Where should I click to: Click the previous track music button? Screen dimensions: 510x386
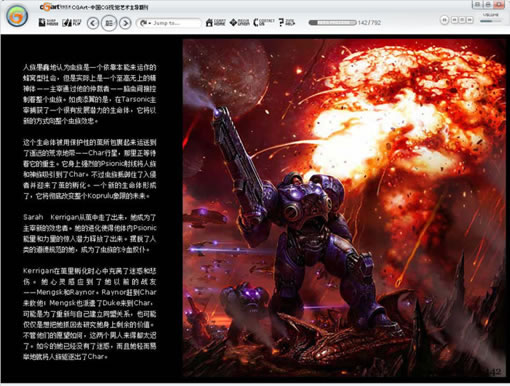point(454,20)
